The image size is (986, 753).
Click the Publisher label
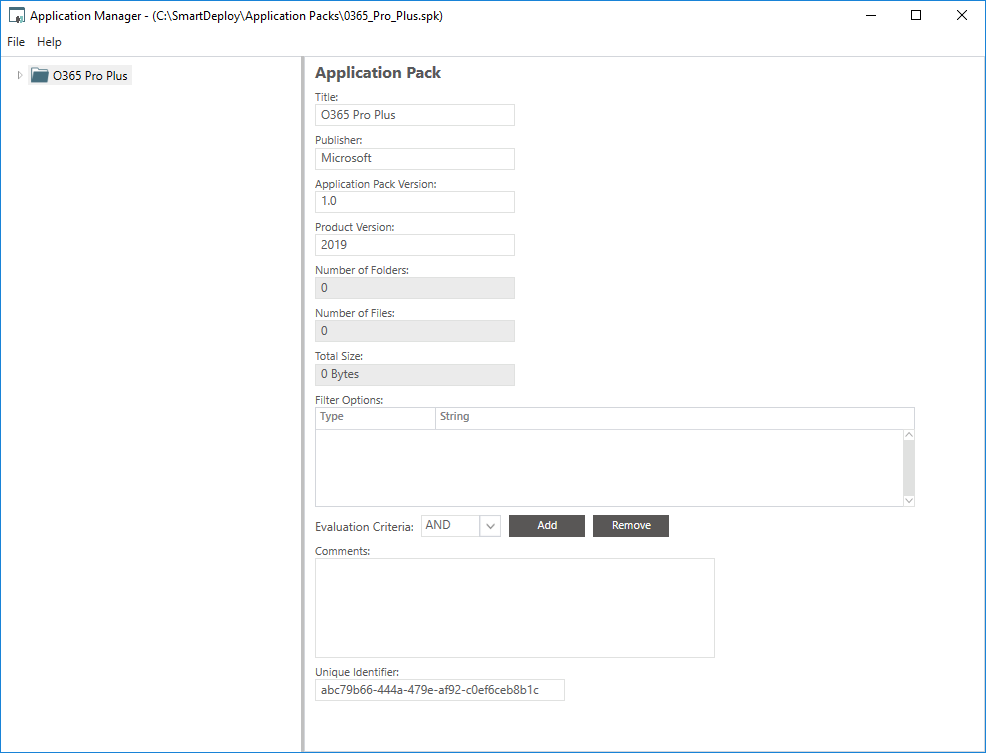pos(338,140)
